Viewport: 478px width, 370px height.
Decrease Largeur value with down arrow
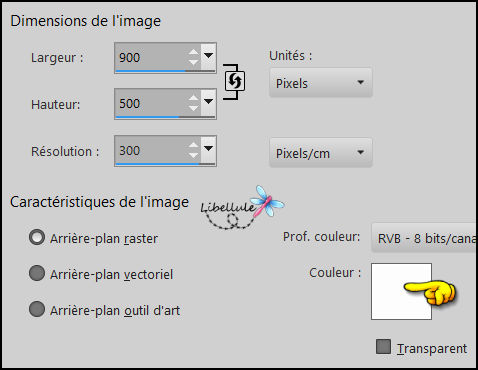tap(193, 62)
